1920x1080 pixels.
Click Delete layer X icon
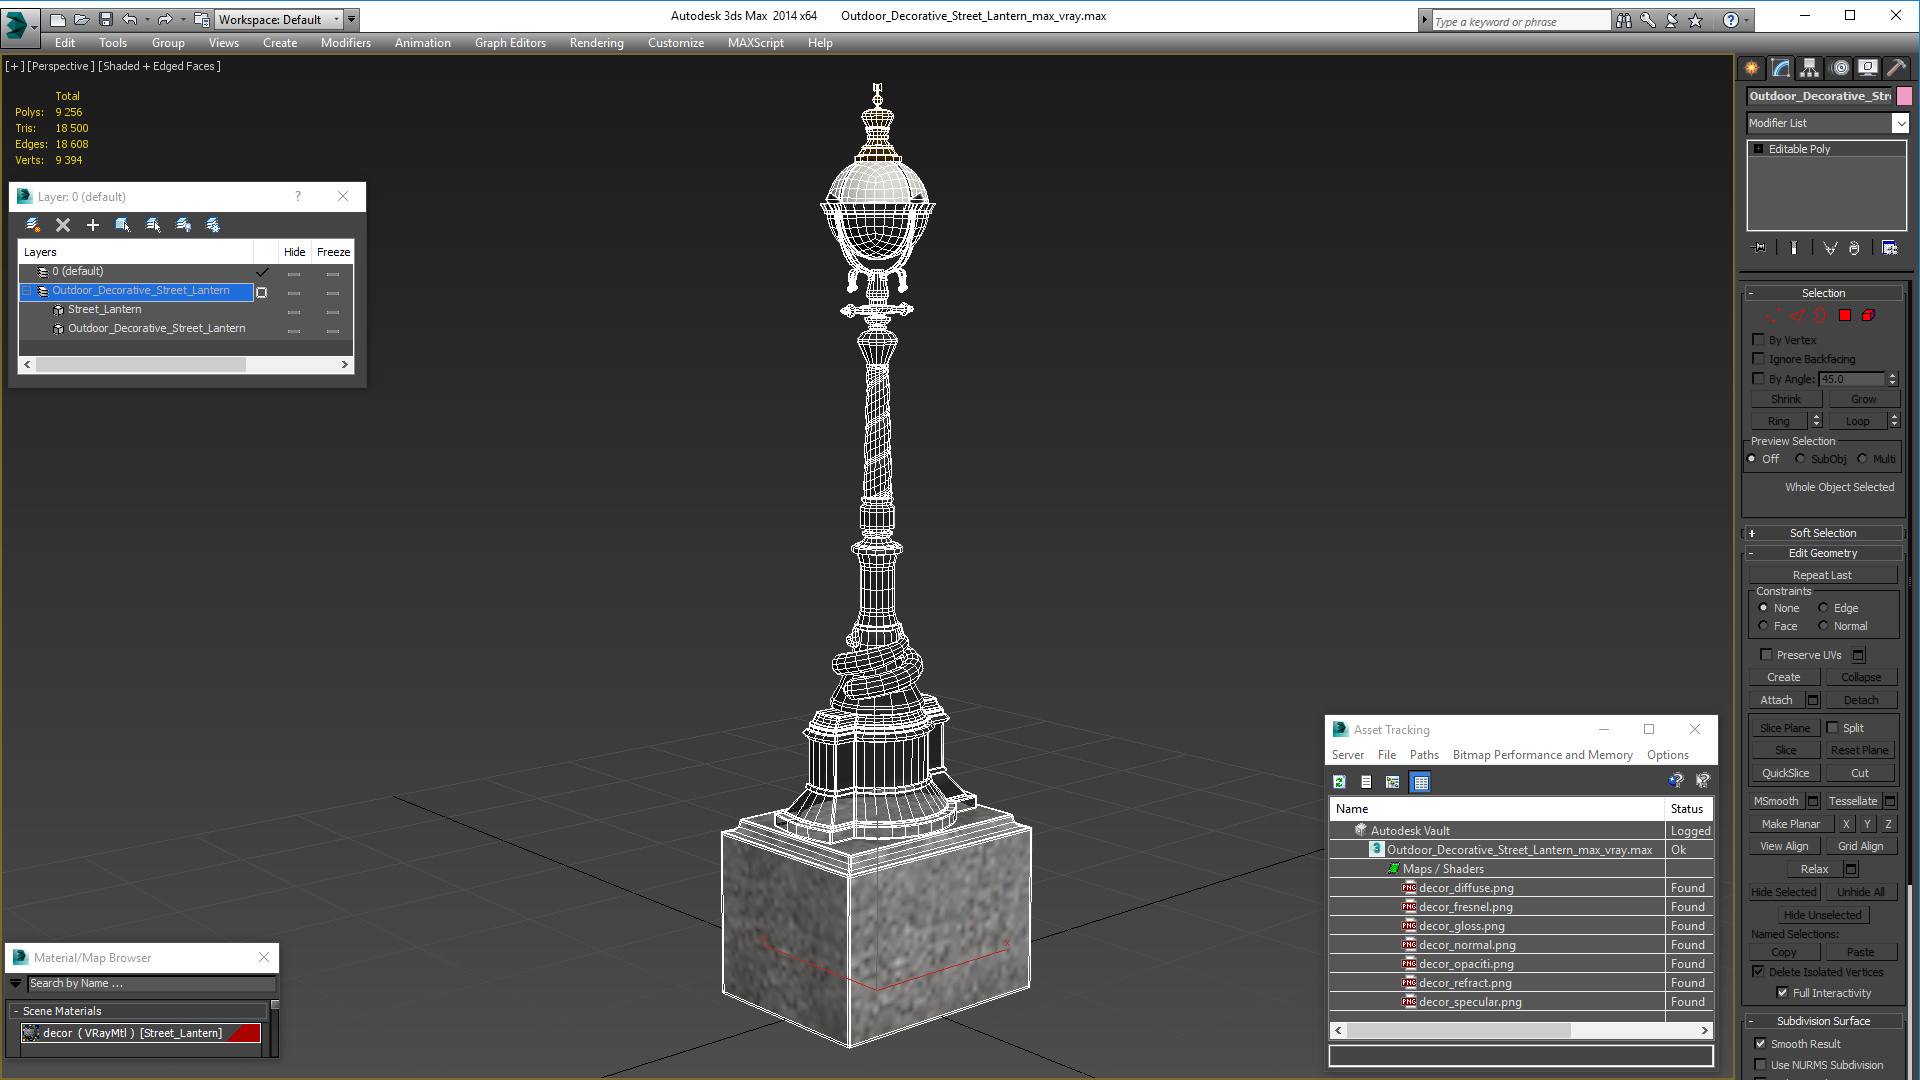pos(63,225)
